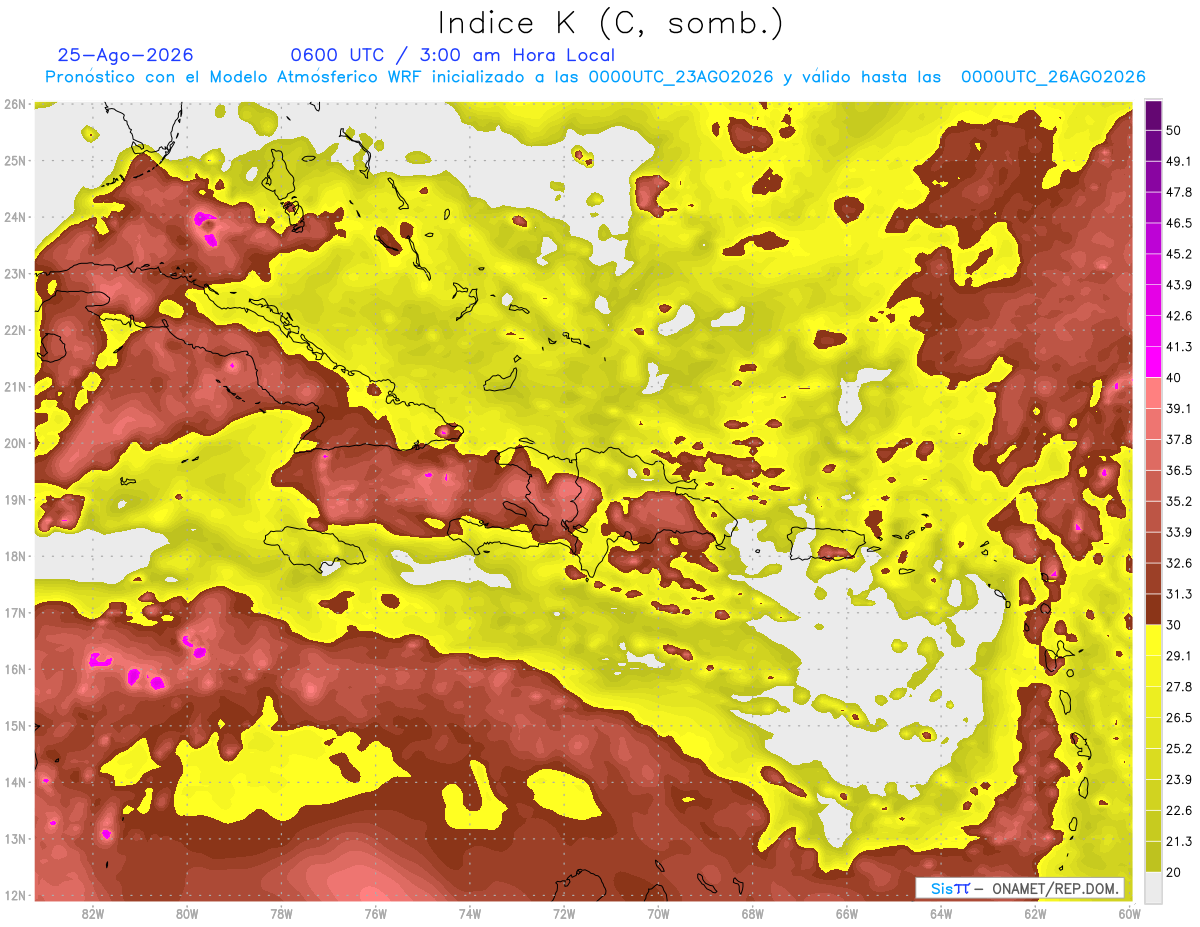Image resolution: width=1200 pixels, height=927 pixels.
Task: Click the color scale value "26.5"
Action: (1179, 717)
